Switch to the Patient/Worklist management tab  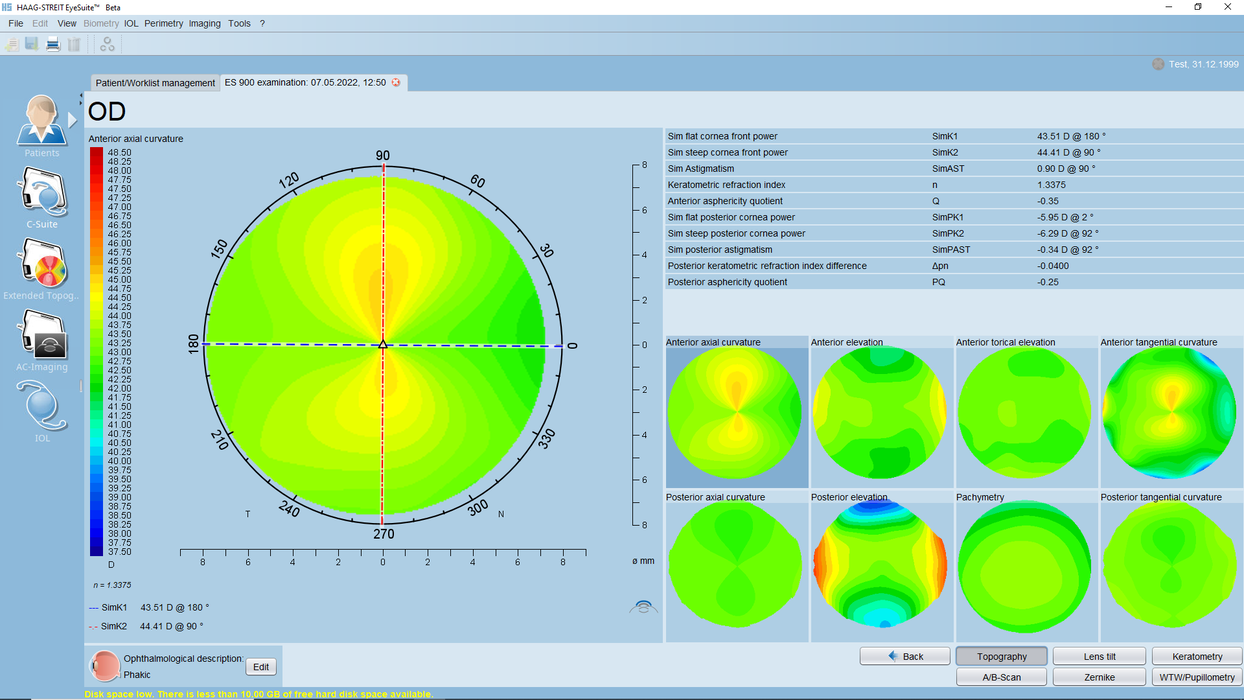coord(154,83)
